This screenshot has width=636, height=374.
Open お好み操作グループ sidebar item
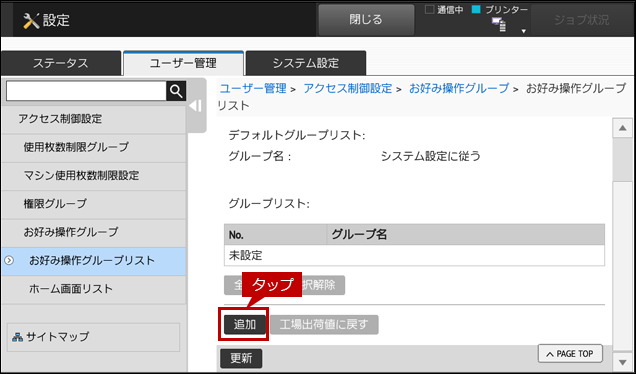[x=93, y=232]
